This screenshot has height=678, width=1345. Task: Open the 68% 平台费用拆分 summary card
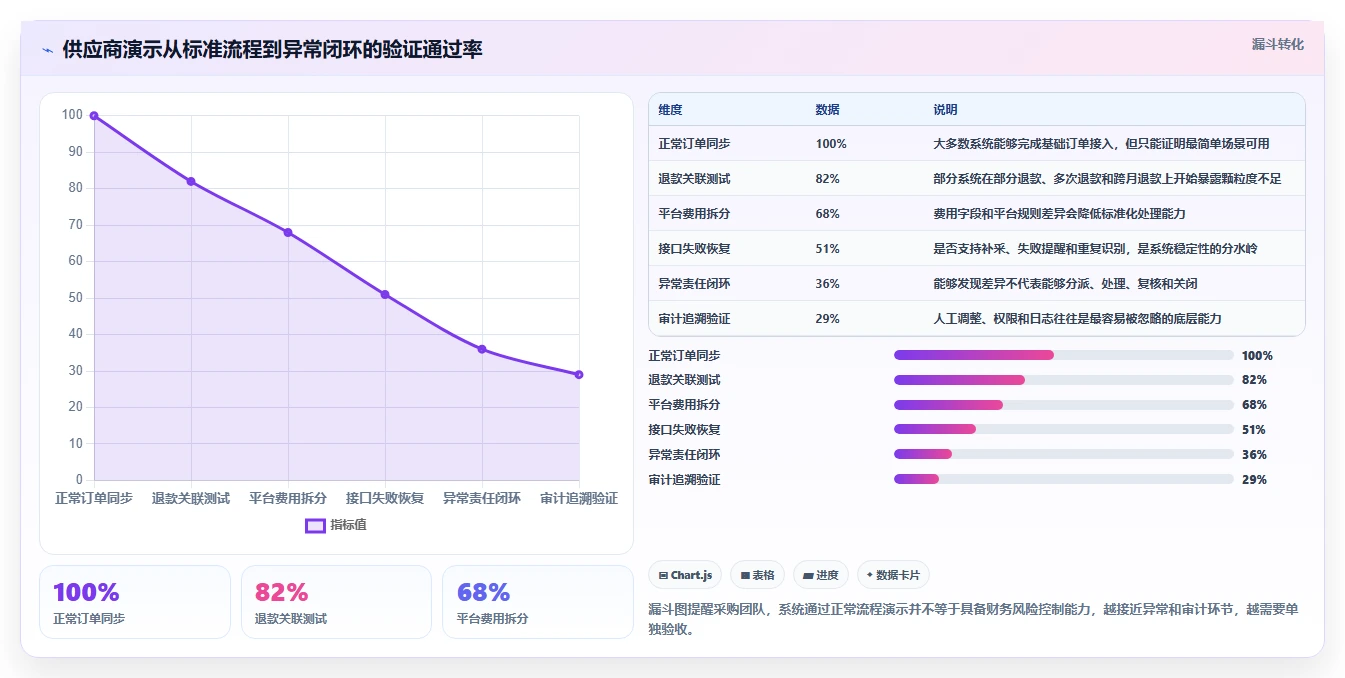pos(538,602)
